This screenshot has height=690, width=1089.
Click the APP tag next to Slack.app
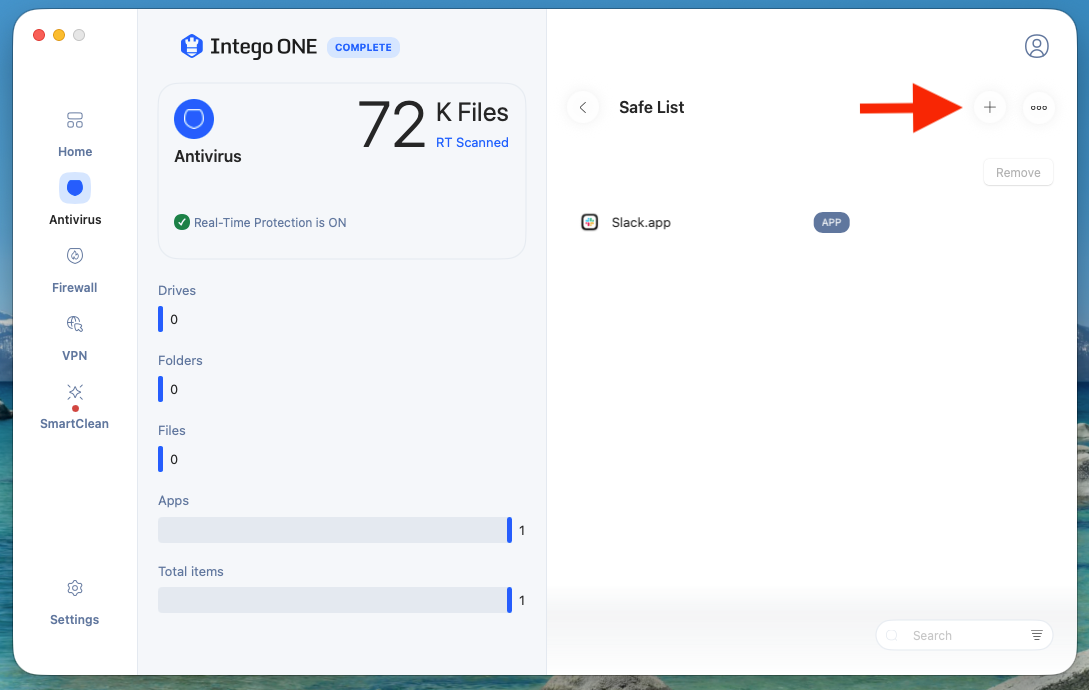tap(831, 222)
